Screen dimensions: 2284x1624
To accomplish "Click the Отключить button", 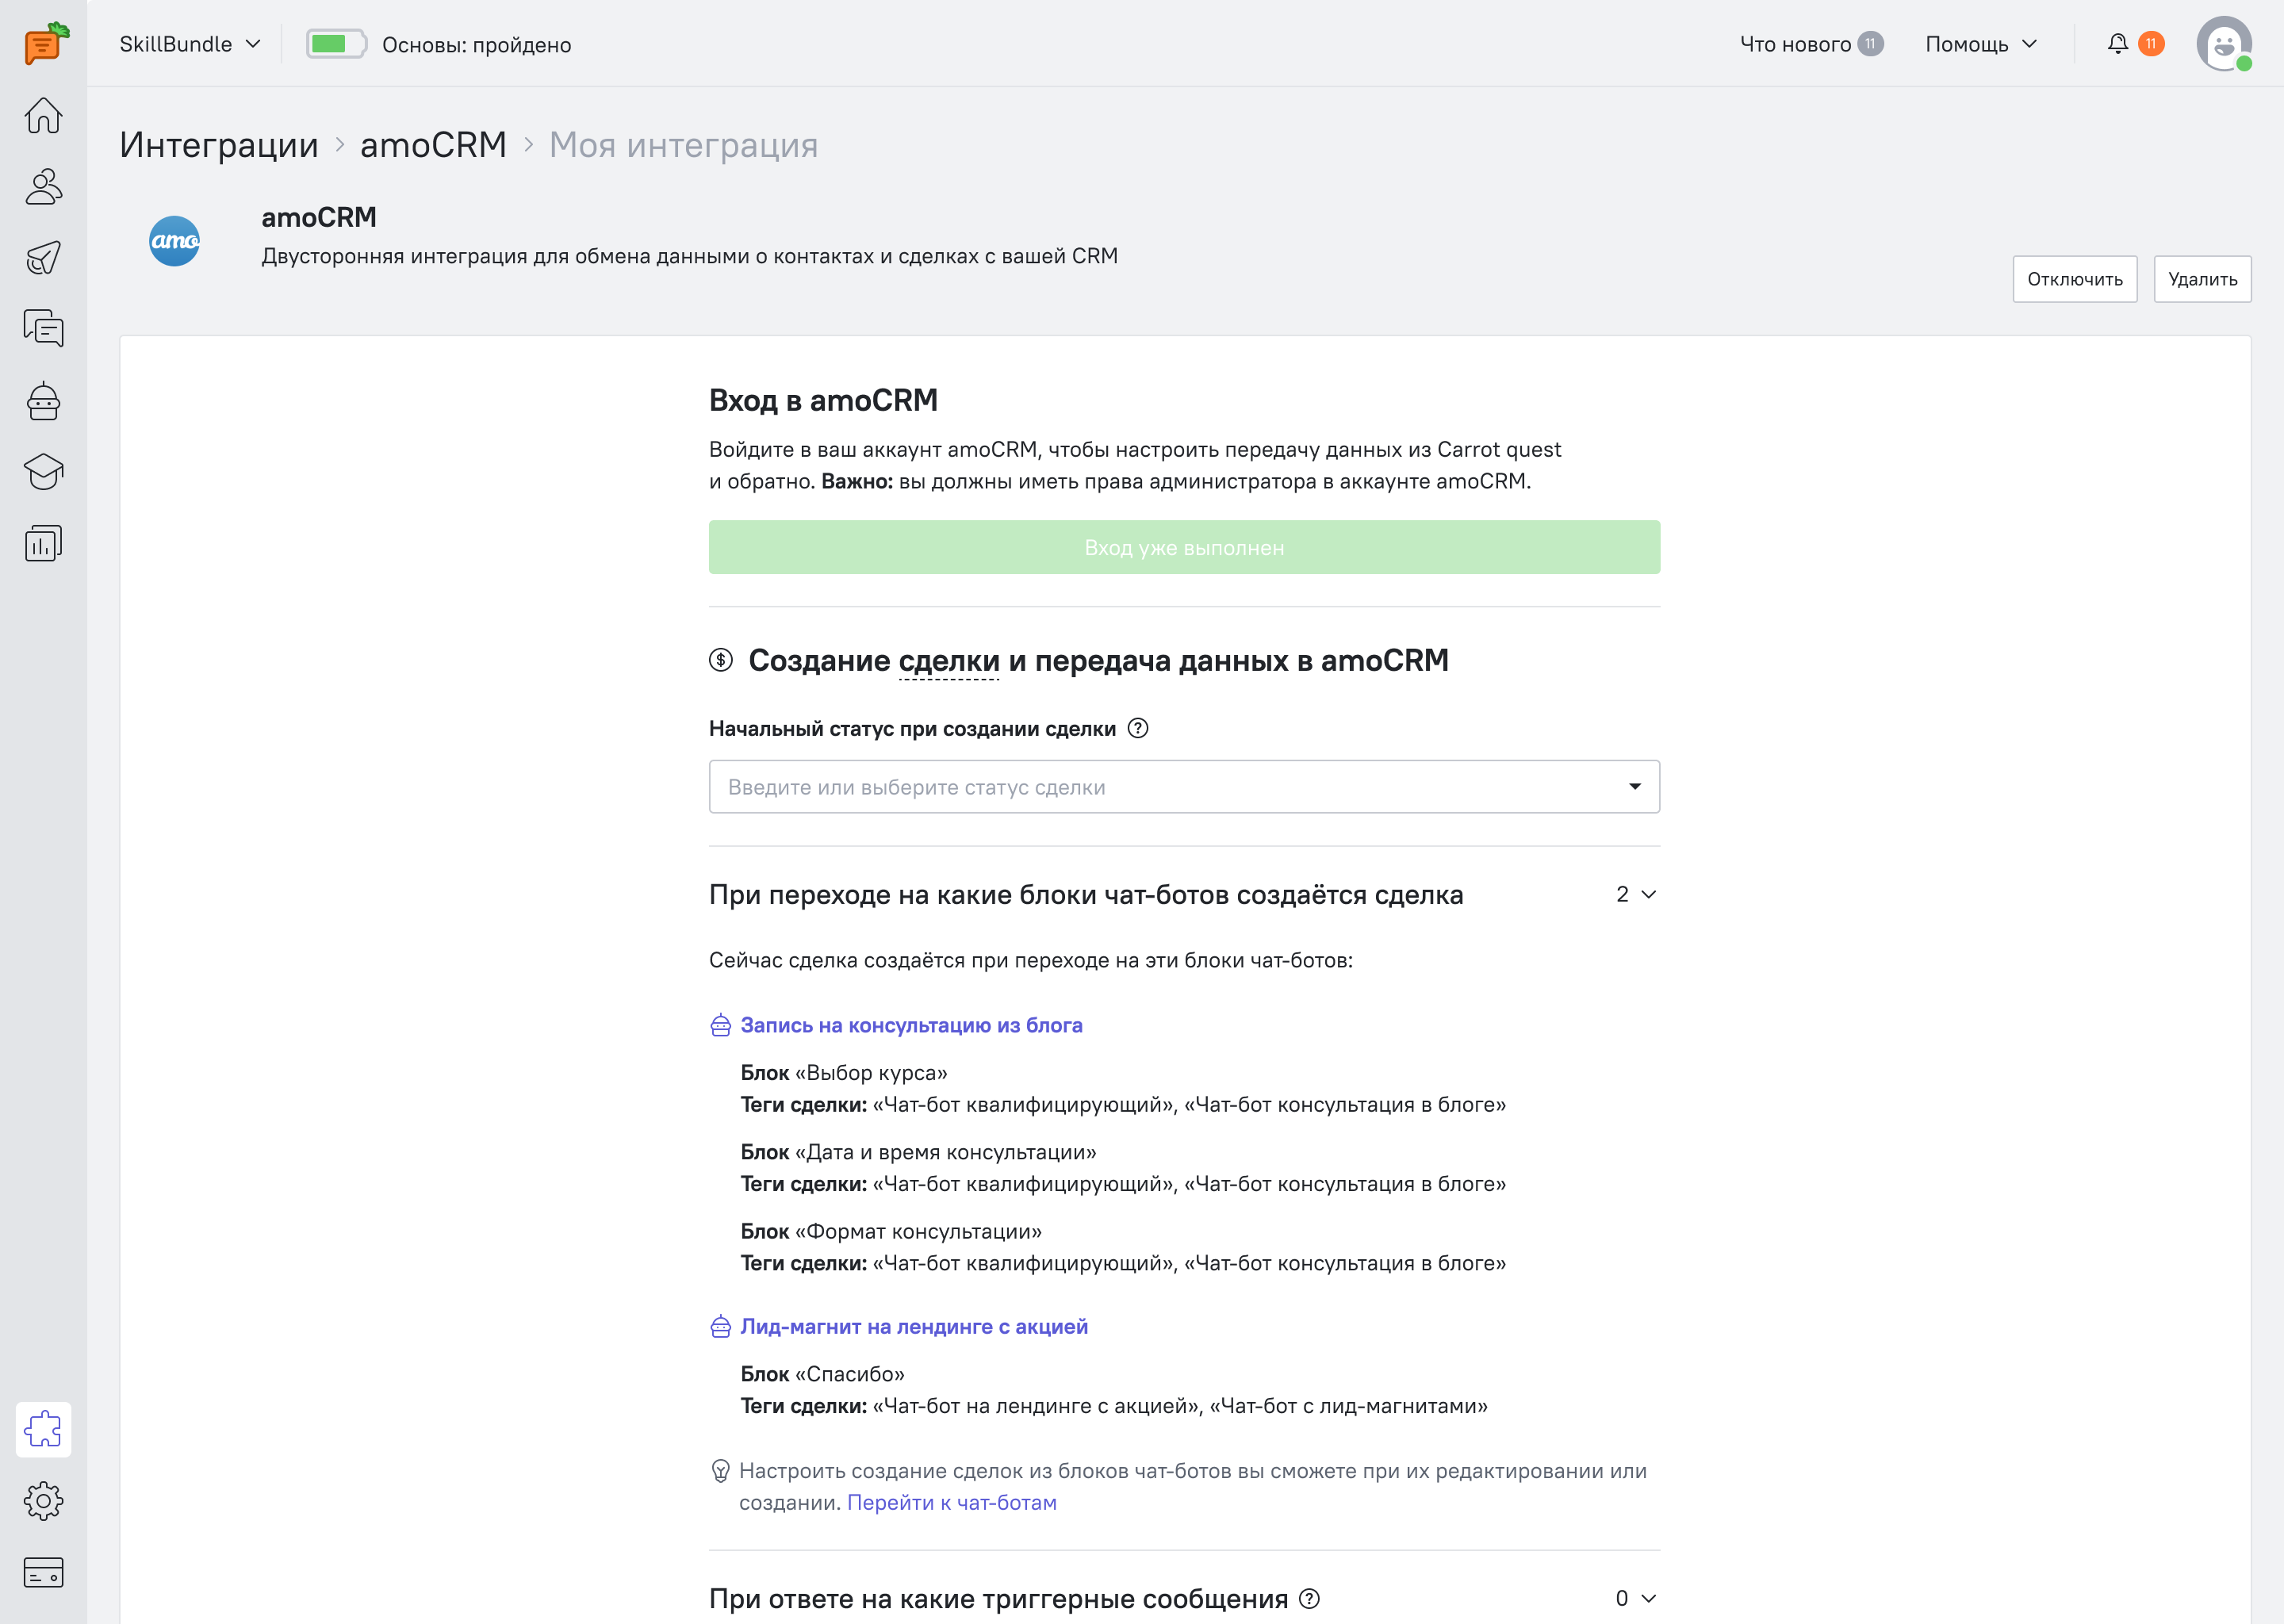I will coord(2074,279).
